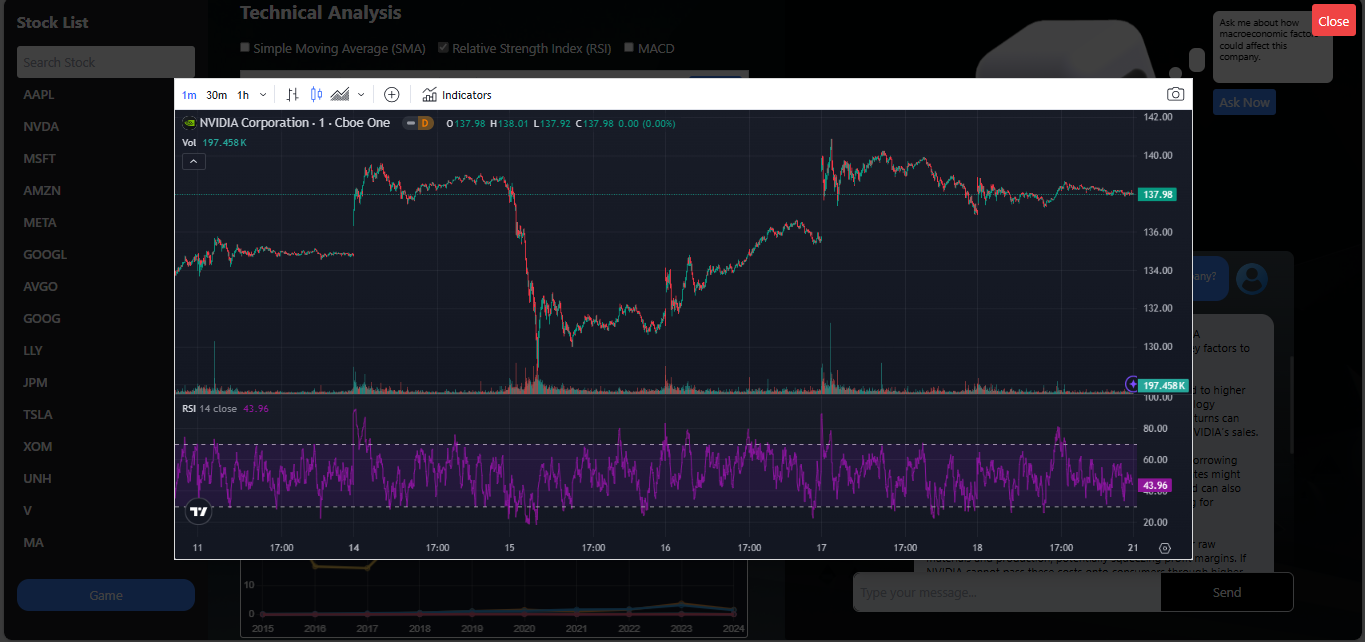Select the area chart style icon
The height and width of the screenshot is (642, 1365).
point(340,95)
